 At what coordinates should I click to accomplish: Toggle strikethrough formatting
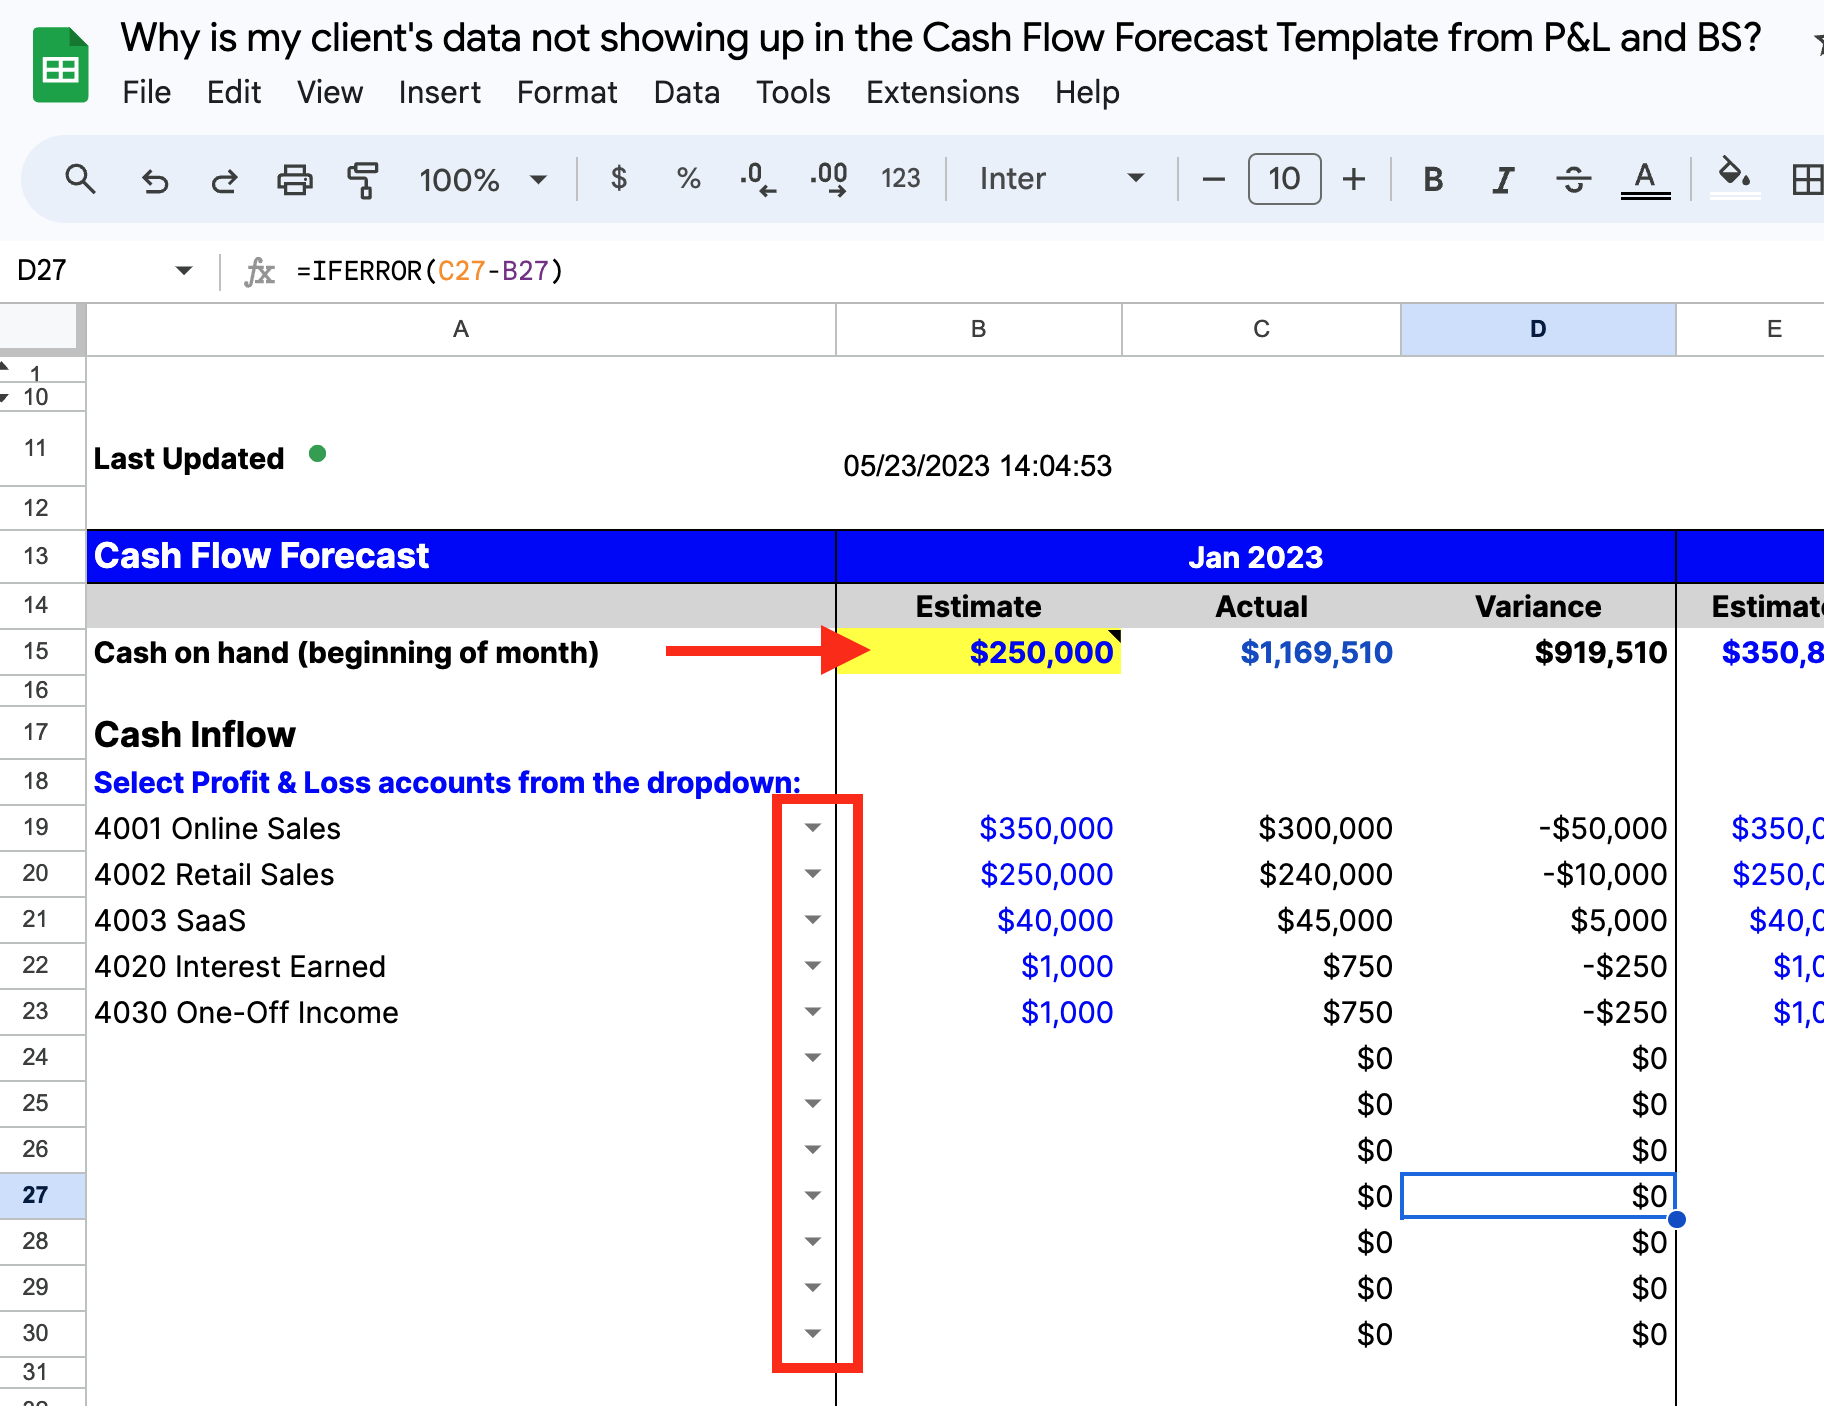point(1573,180)
